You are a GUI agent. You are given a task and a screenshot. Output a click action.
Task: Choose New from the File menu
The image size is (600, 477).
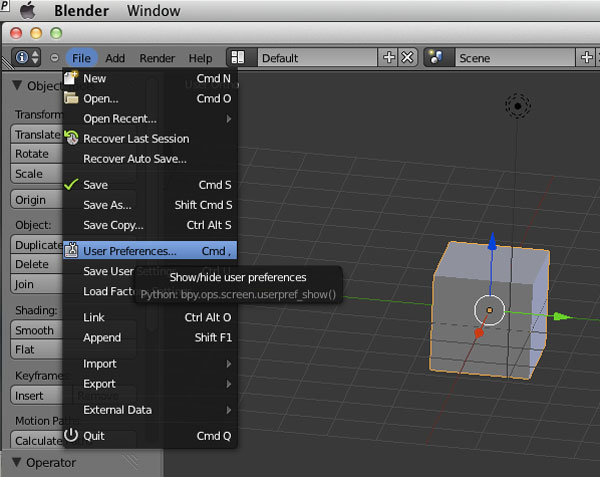point(150,78)
